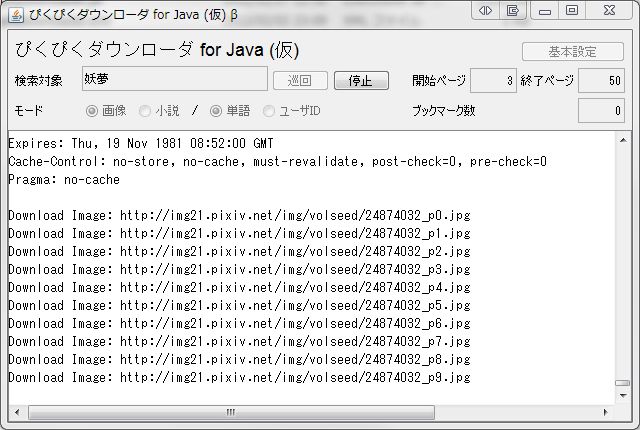
Task: Click the ぴくぴくダウンローダ for Java (仮) heading
Action: [157, 50]
